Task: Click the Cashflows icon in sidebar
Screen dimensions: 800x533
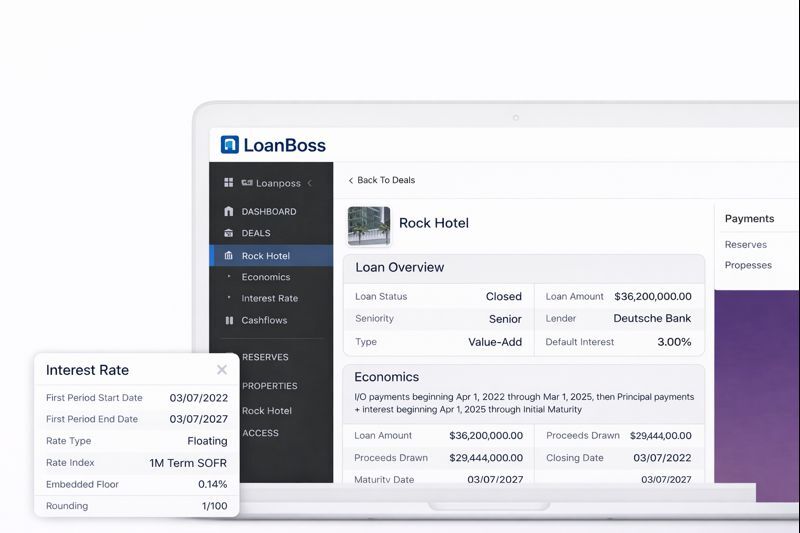Action: [229, 320]
